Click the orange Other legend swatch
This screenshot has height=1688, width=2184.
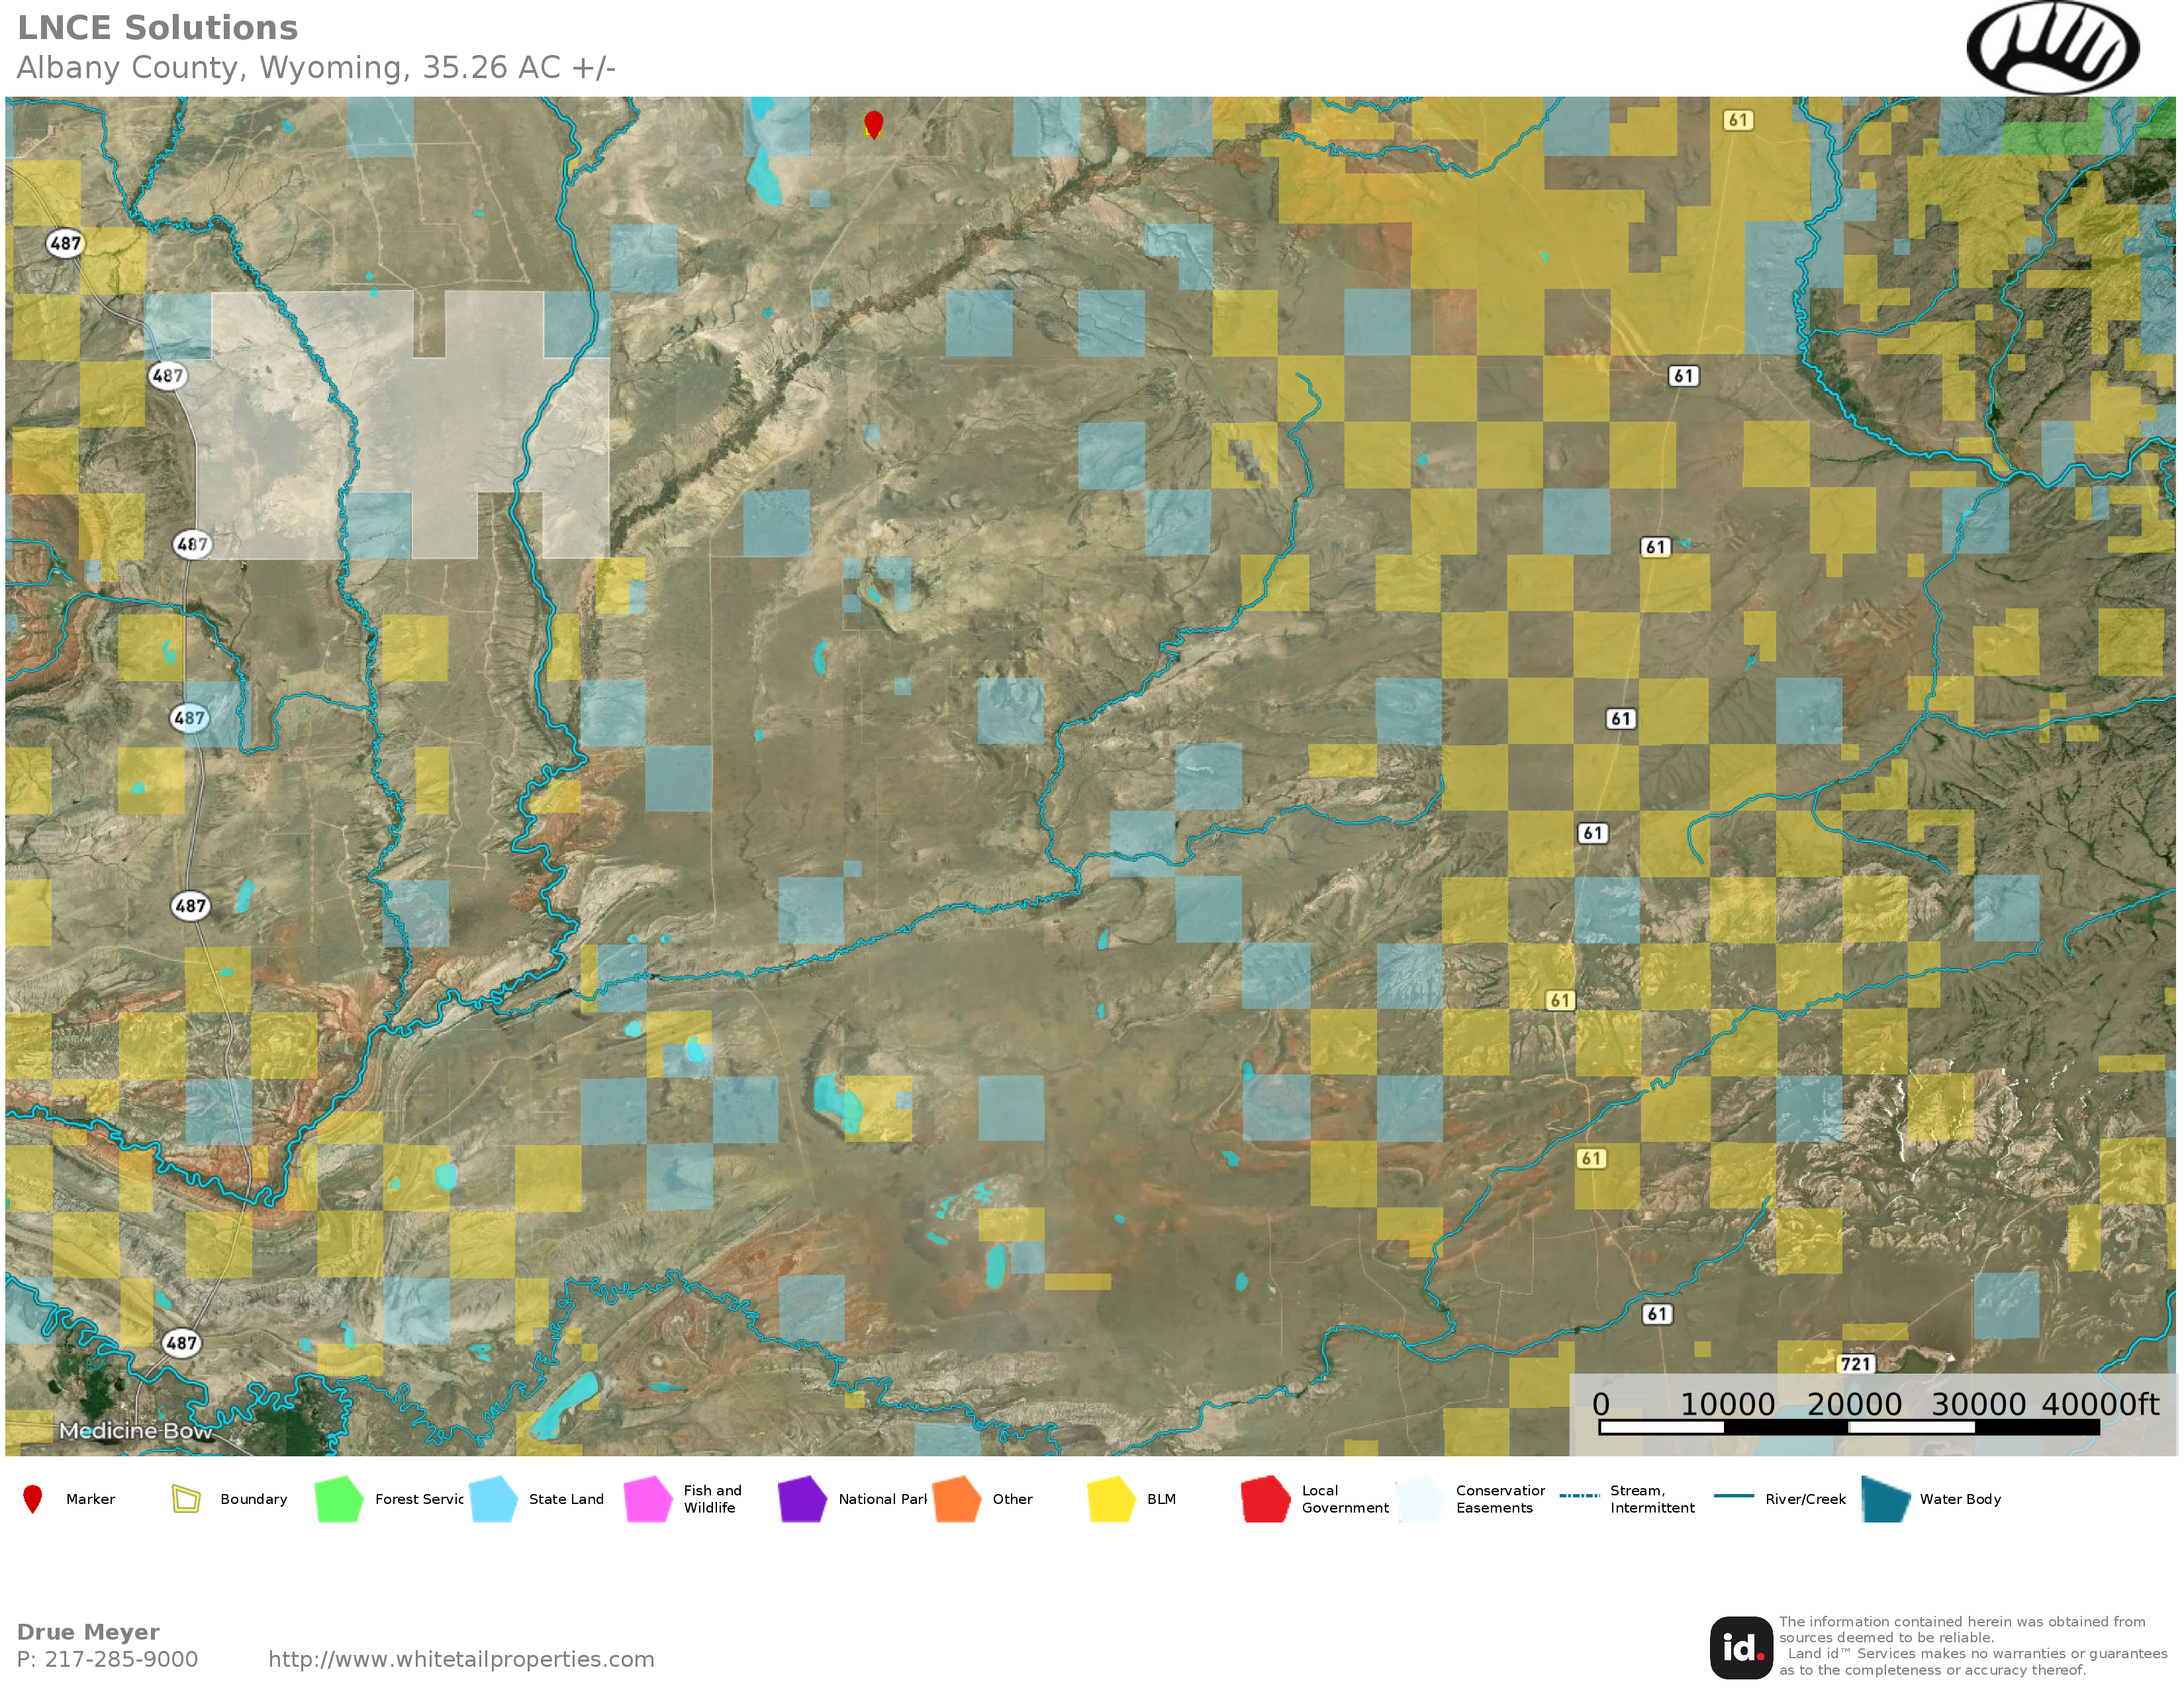click(957, 1499)
